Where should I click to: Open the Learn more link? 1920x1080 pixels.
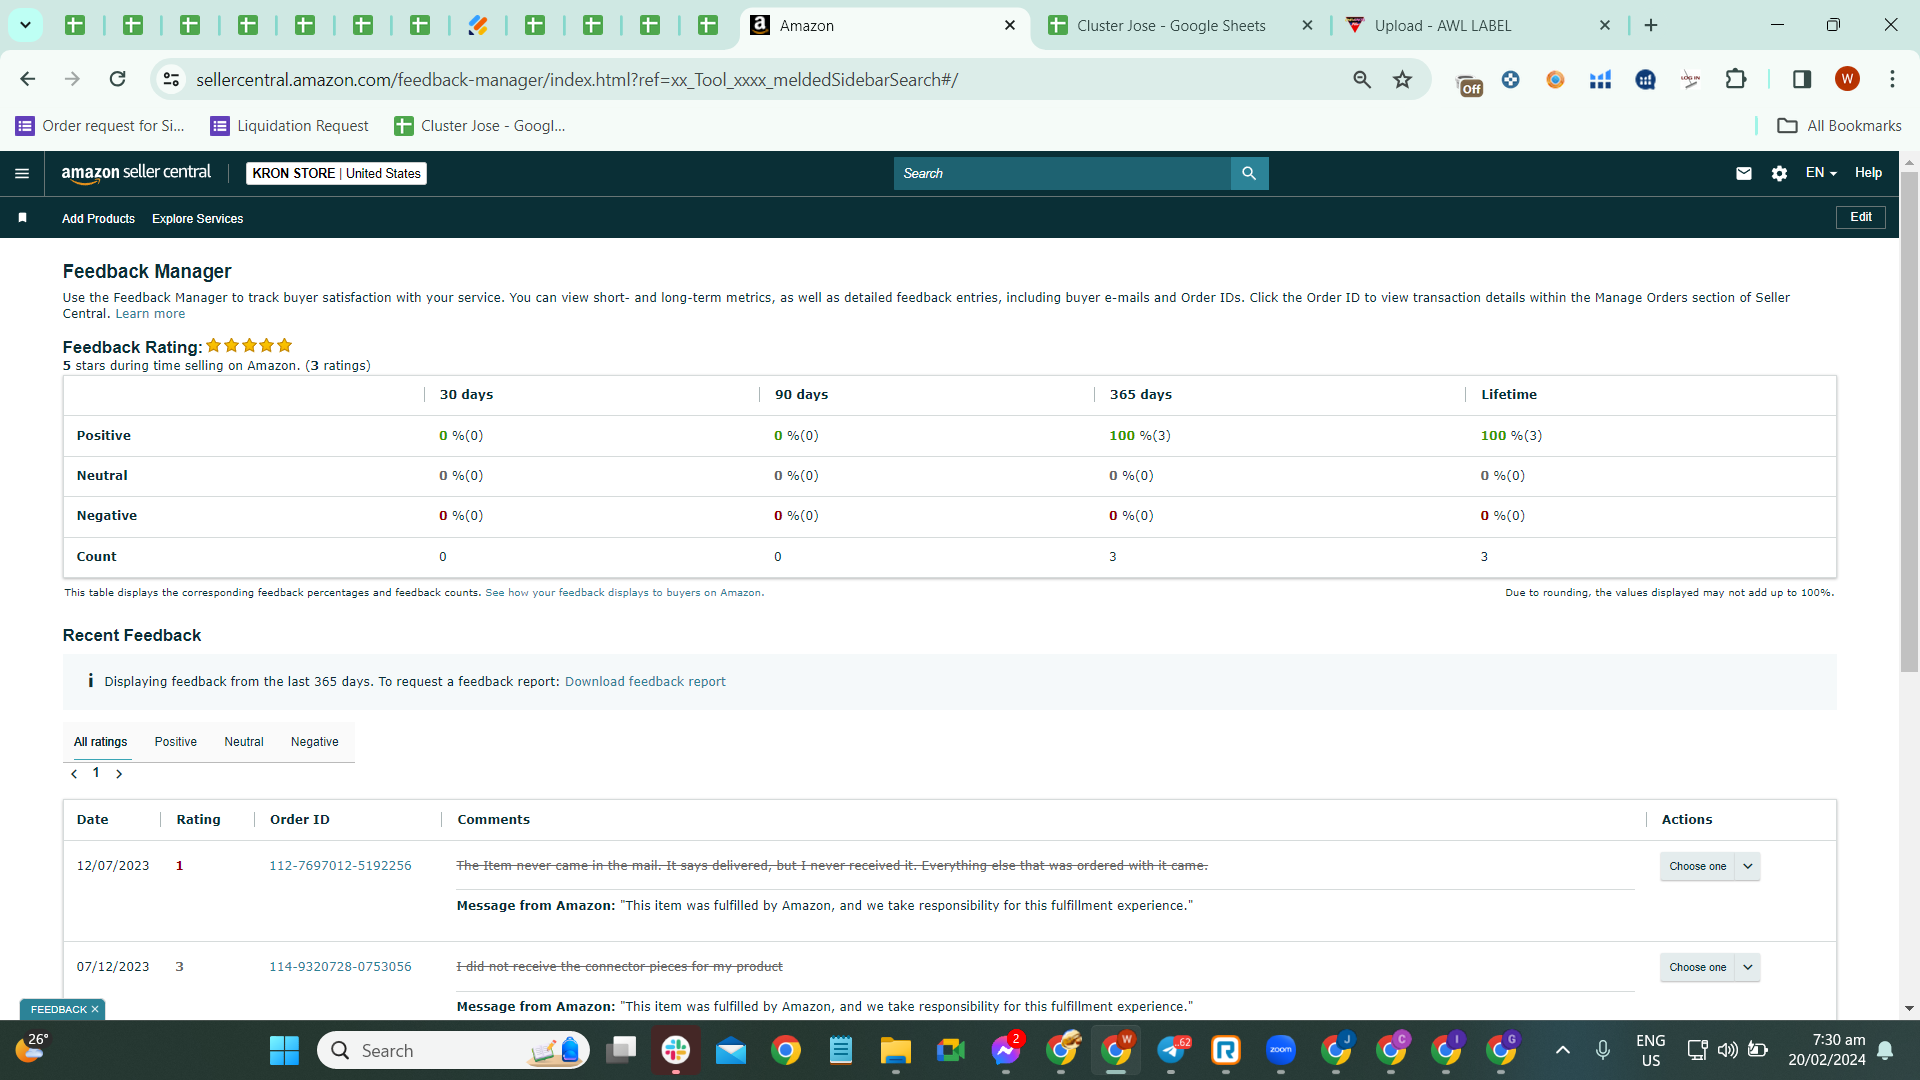point(150,314)
